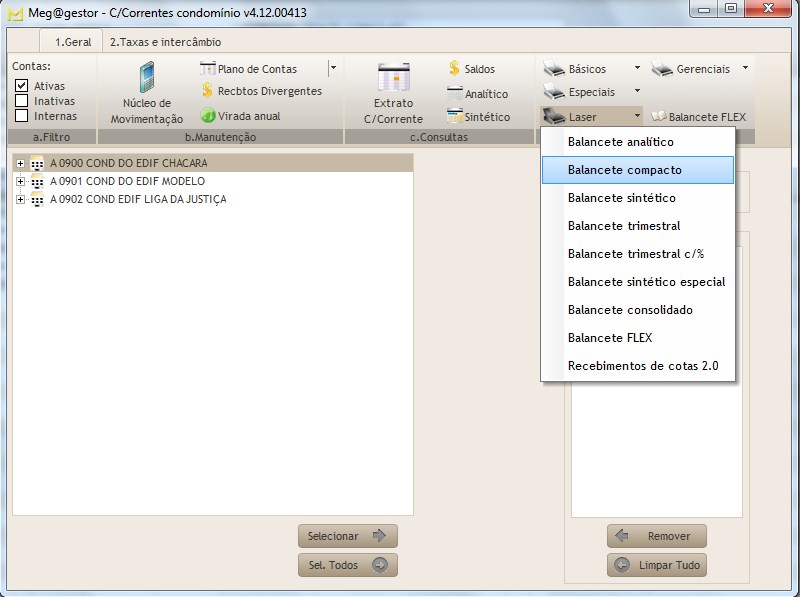Open Plano de Contas
The height and width of the screenshot is (597, 800).
click(x=257, y=69)
